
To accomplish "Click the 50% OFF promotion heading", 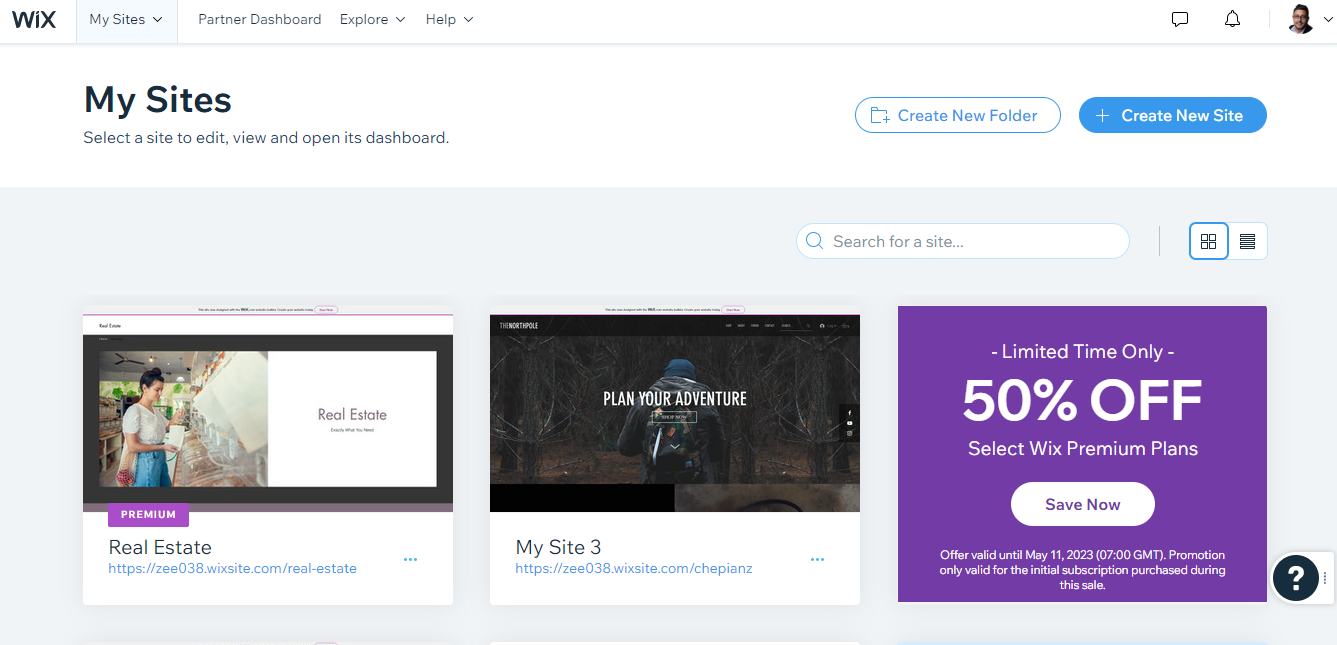I will coord(1082,399).
